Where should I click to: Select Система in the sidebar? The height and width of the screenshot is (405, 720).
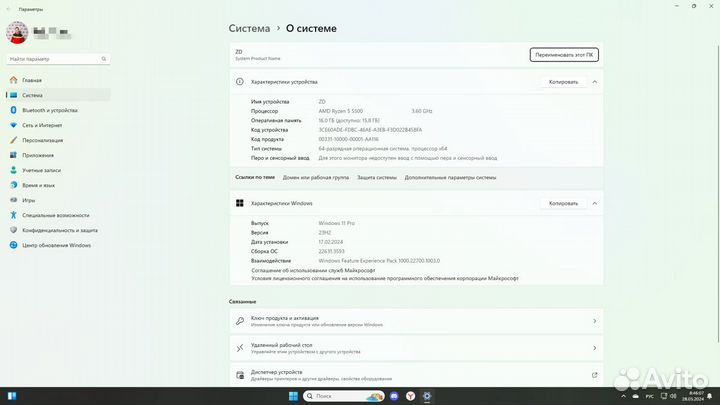(x=58, y=95)
